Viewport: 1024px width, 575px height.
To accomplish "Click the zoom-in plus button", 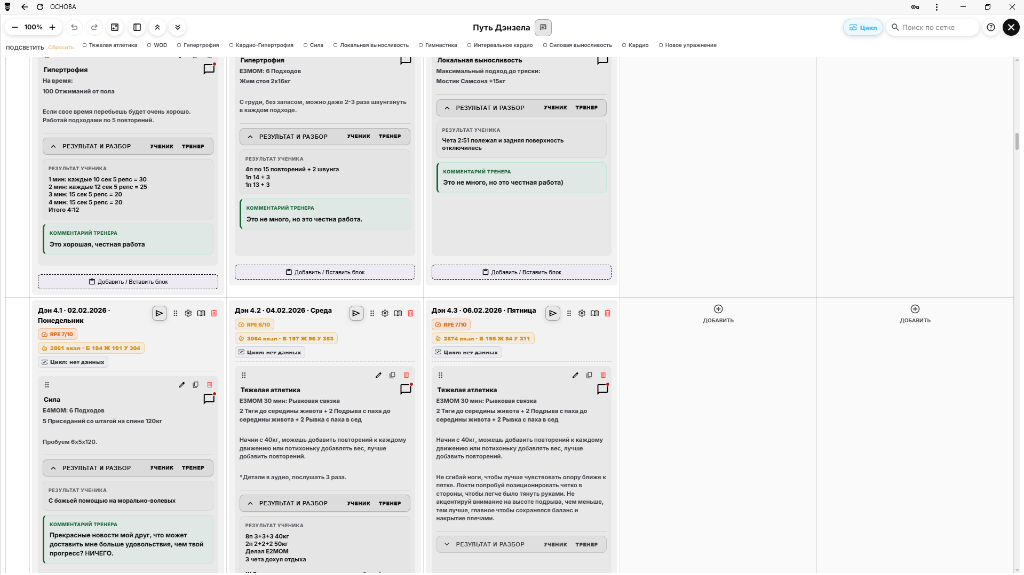I will click(x=52, y=27).
